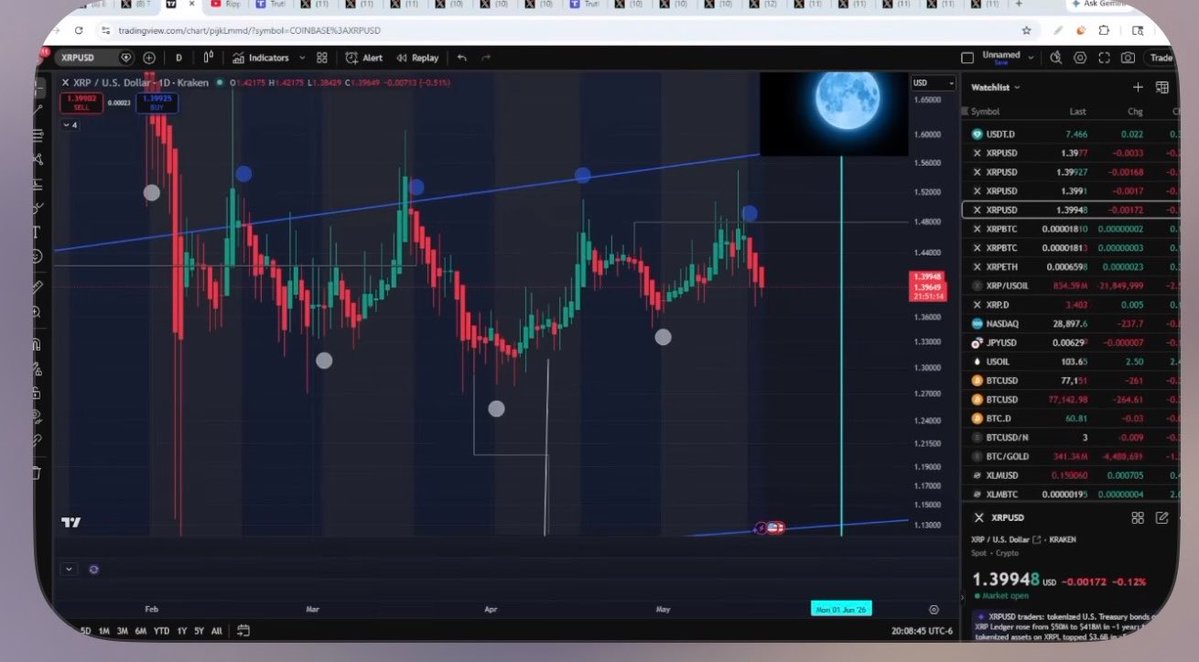Select the NASDAQ watchlist row

pos(1071,324)
